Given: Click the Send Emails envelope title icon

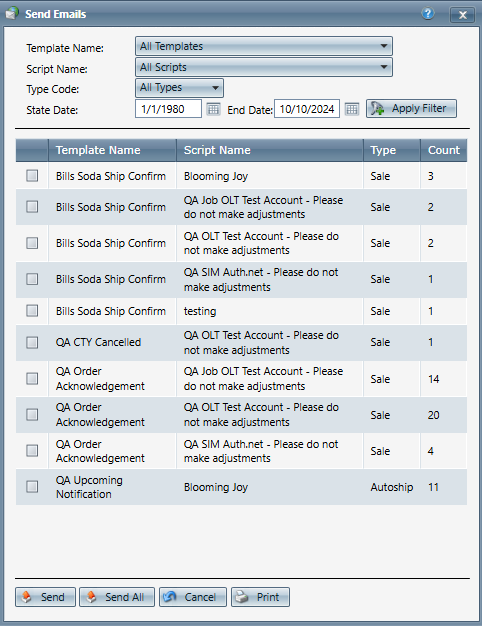Looking at the screenshot, I should pyautogui.click(x=12, y=14).
